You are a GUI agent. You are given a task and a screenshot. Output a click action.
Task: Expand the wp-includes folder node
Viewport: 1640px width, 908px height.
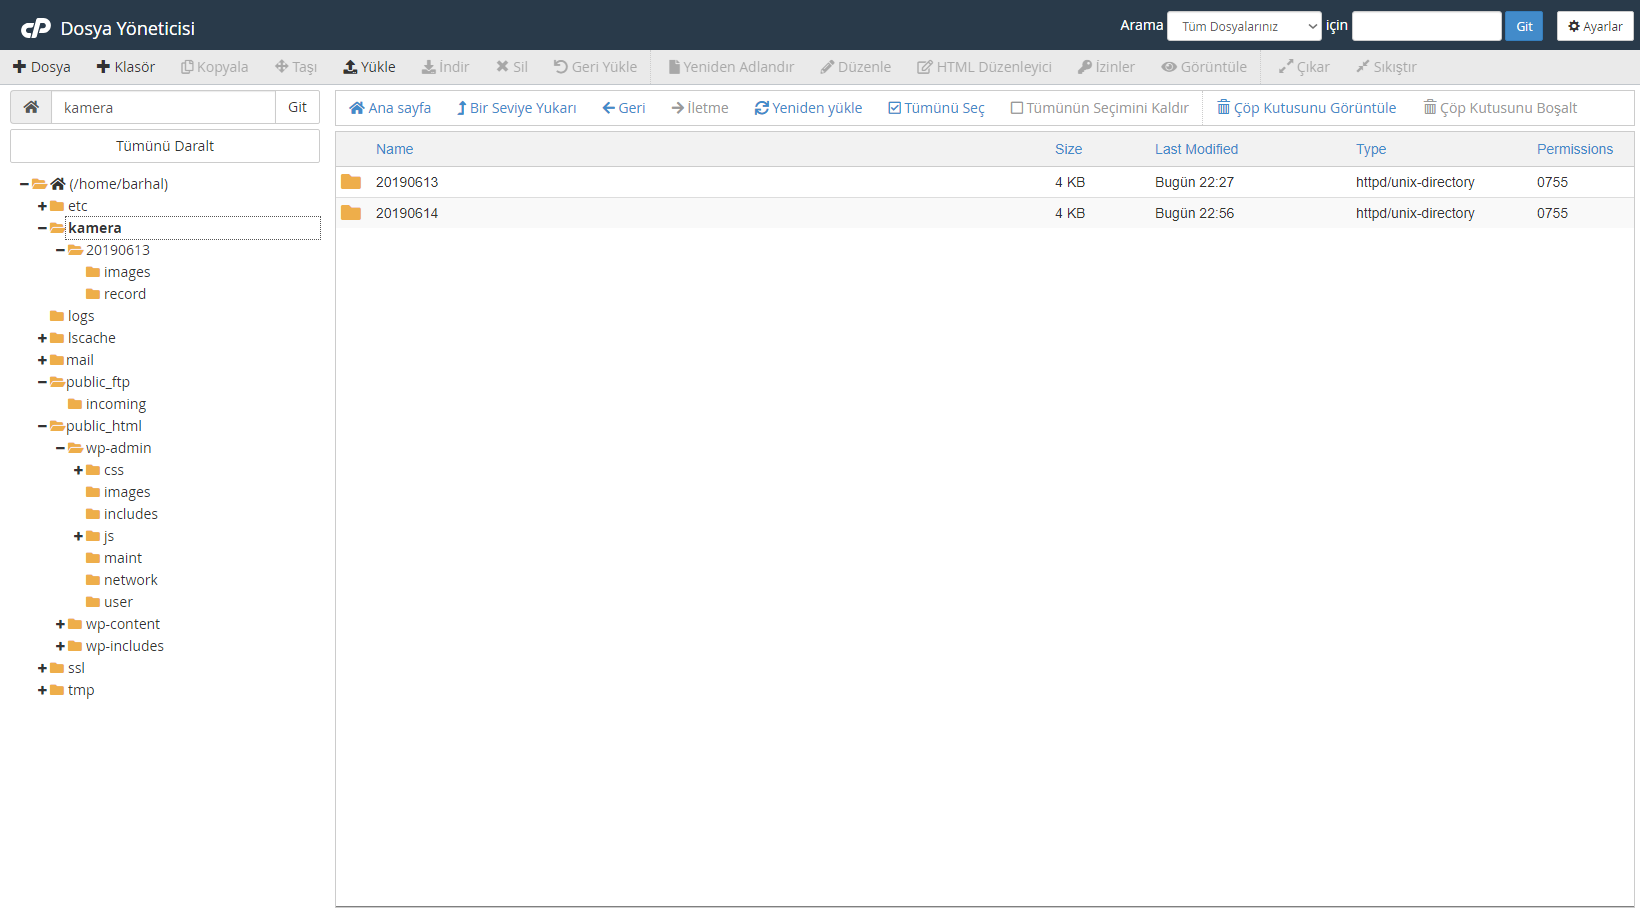[x=60, y=646]
